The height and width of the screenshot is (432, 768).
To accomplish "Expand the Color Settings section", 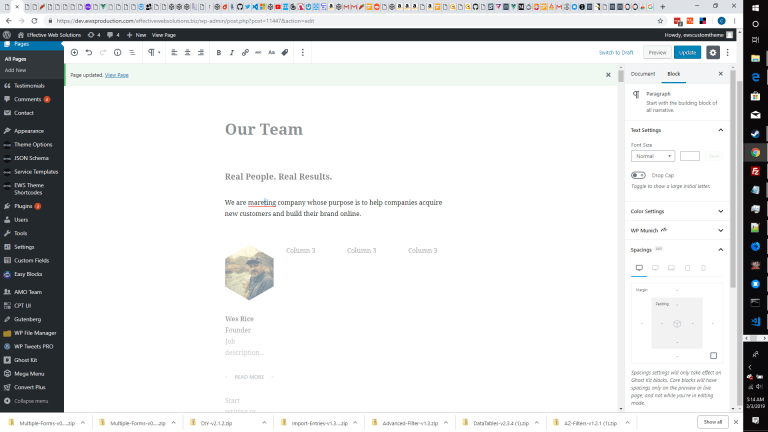I will click(676, 212).
